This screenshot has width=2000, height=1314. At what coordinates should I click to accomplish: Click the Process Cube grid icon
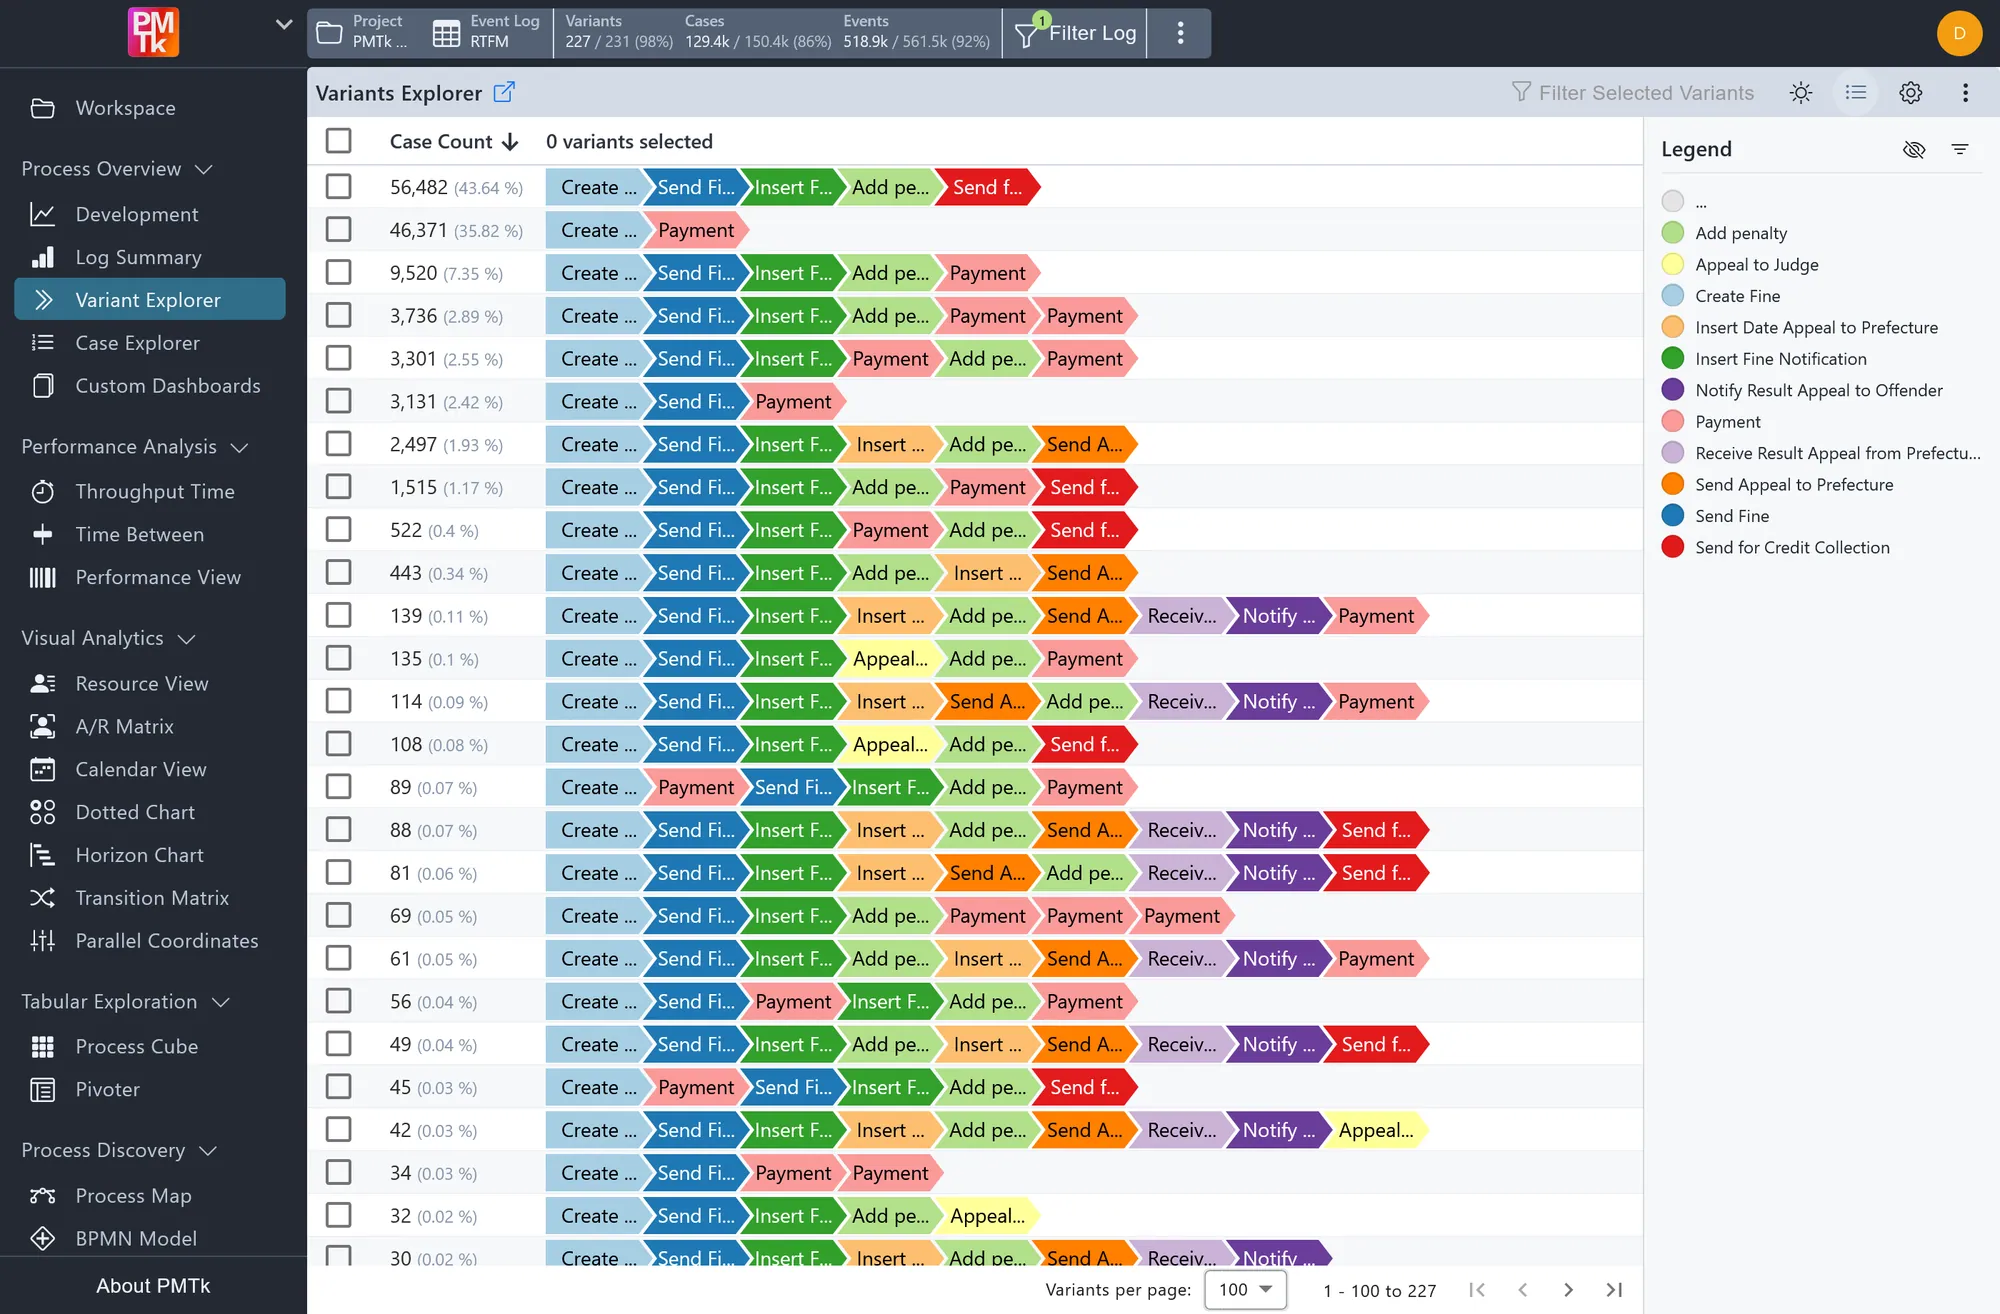(x=43, y=1047)
